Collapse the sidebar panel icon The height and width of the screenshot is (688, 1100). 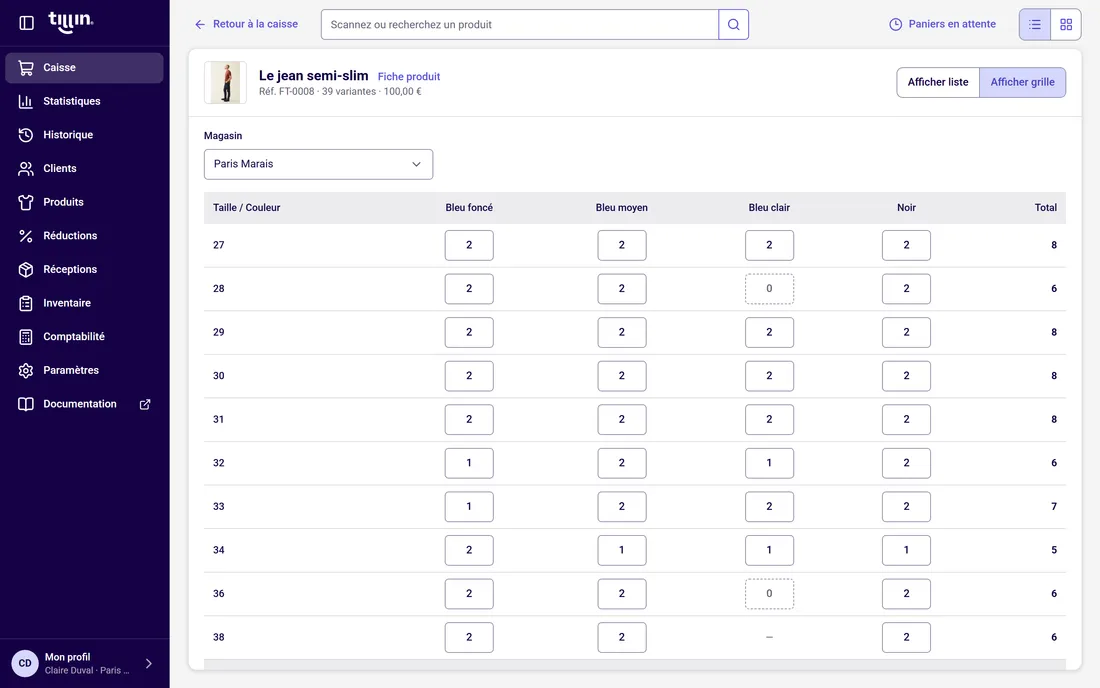coord(27,23)
